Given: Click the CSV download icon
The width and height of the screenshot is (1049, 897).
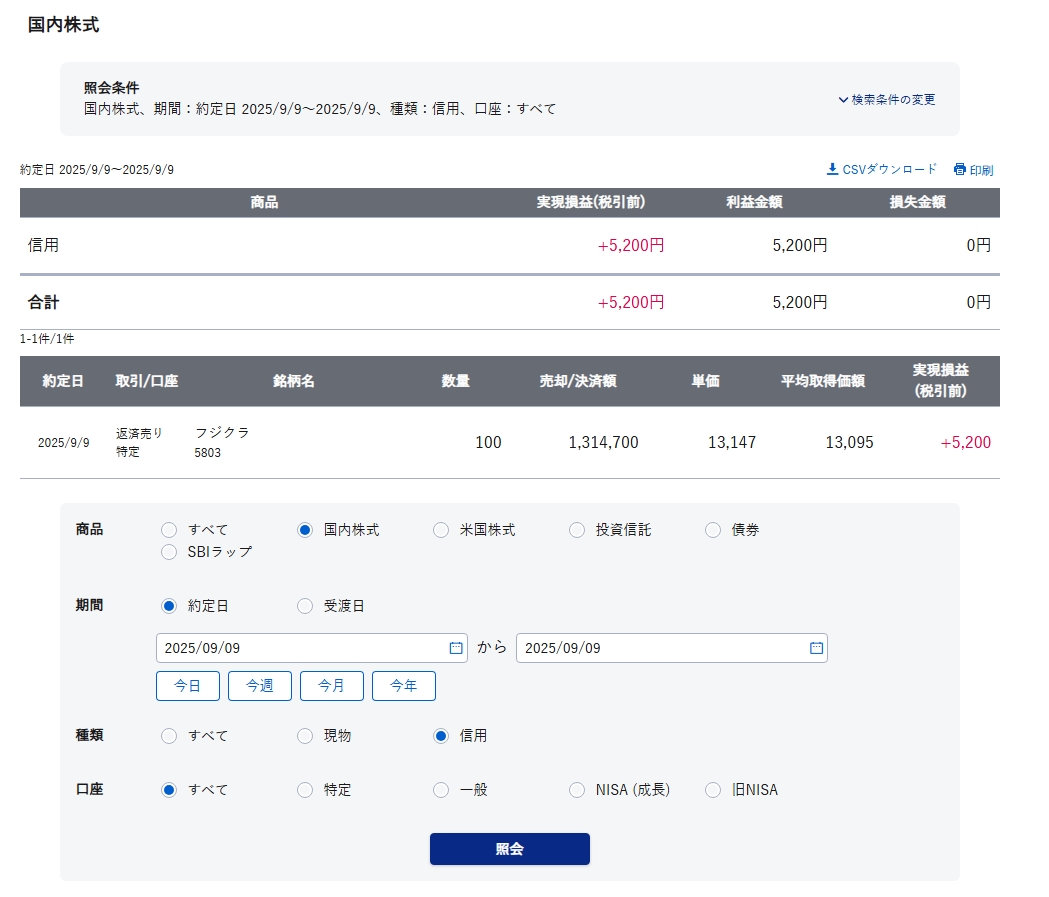Looking at the screenshot, I should (x=832, y=169).
